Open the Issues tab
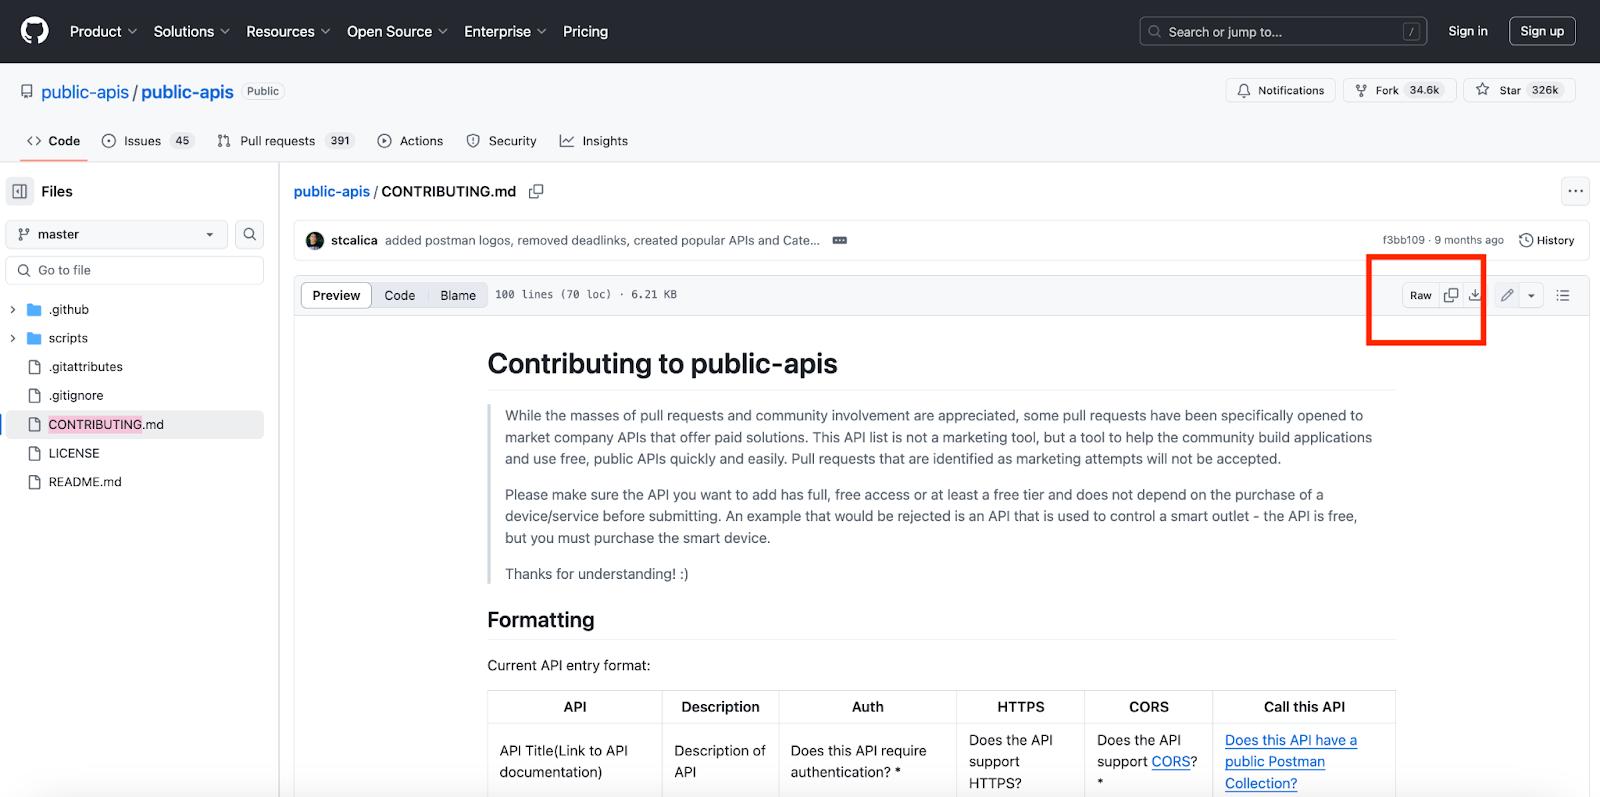The image size is (1600, 797). pos(142,141)
